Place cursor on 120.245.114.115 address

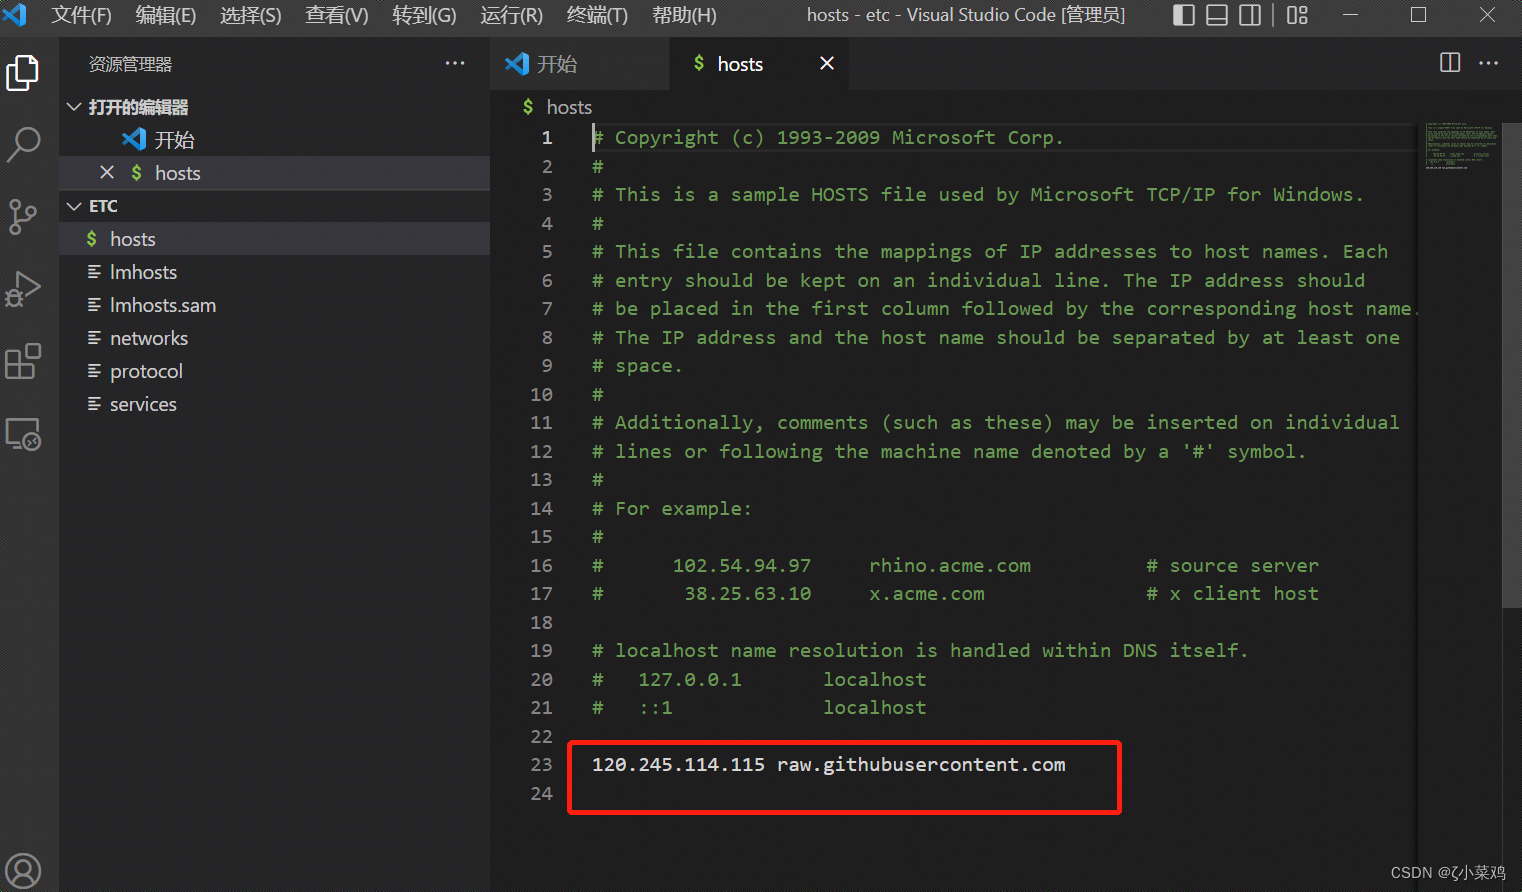tap(678, 765)
